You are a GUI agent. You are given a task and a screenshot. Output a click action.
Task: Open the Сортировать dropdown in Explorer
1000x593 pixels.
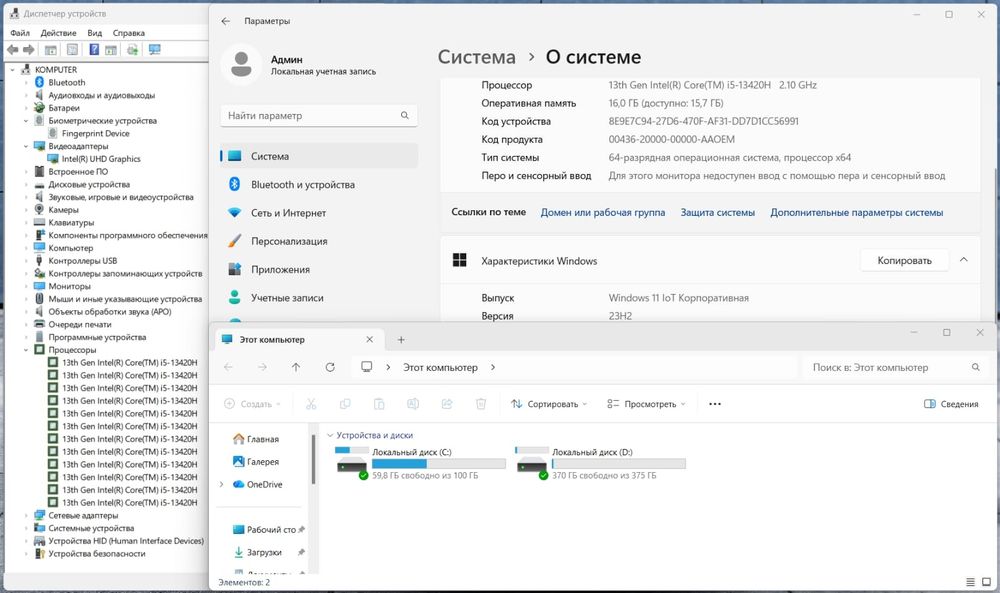[x=548, y=404]
